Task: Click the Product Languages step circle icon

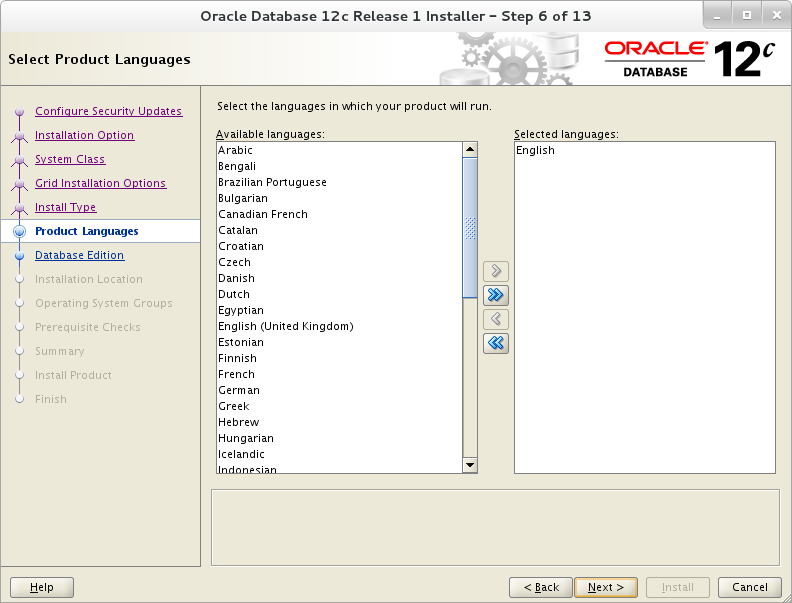Action: (x=20, y=231)
